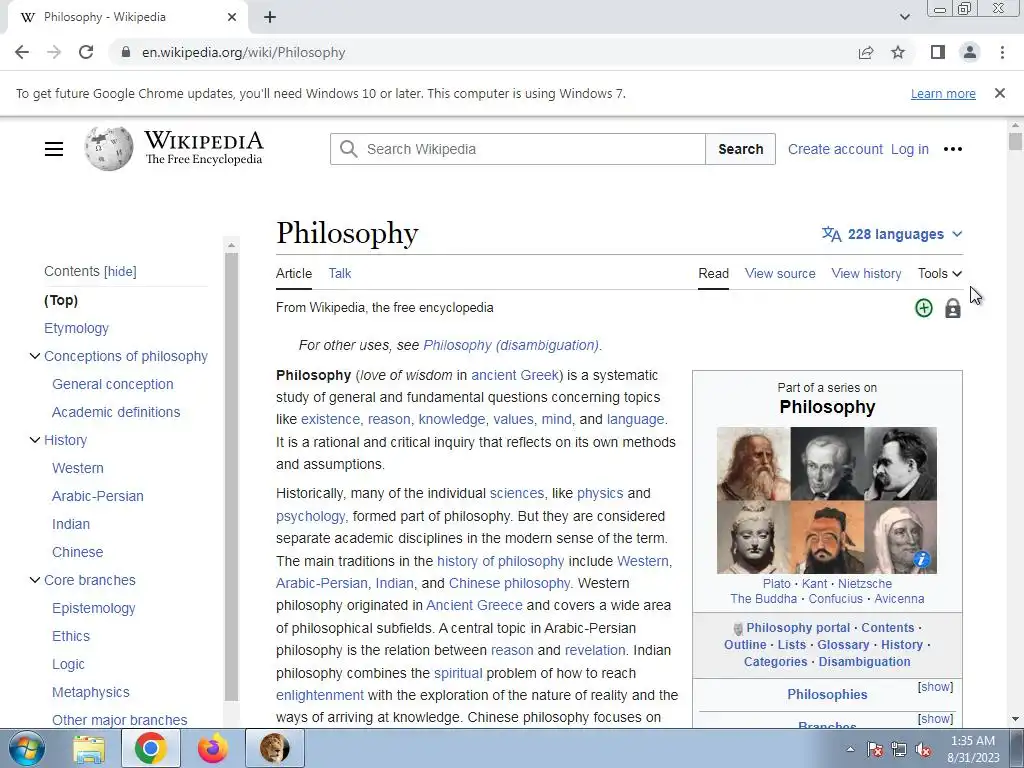
Task: Click the volume muted tray icon
Action: (923, 750)
